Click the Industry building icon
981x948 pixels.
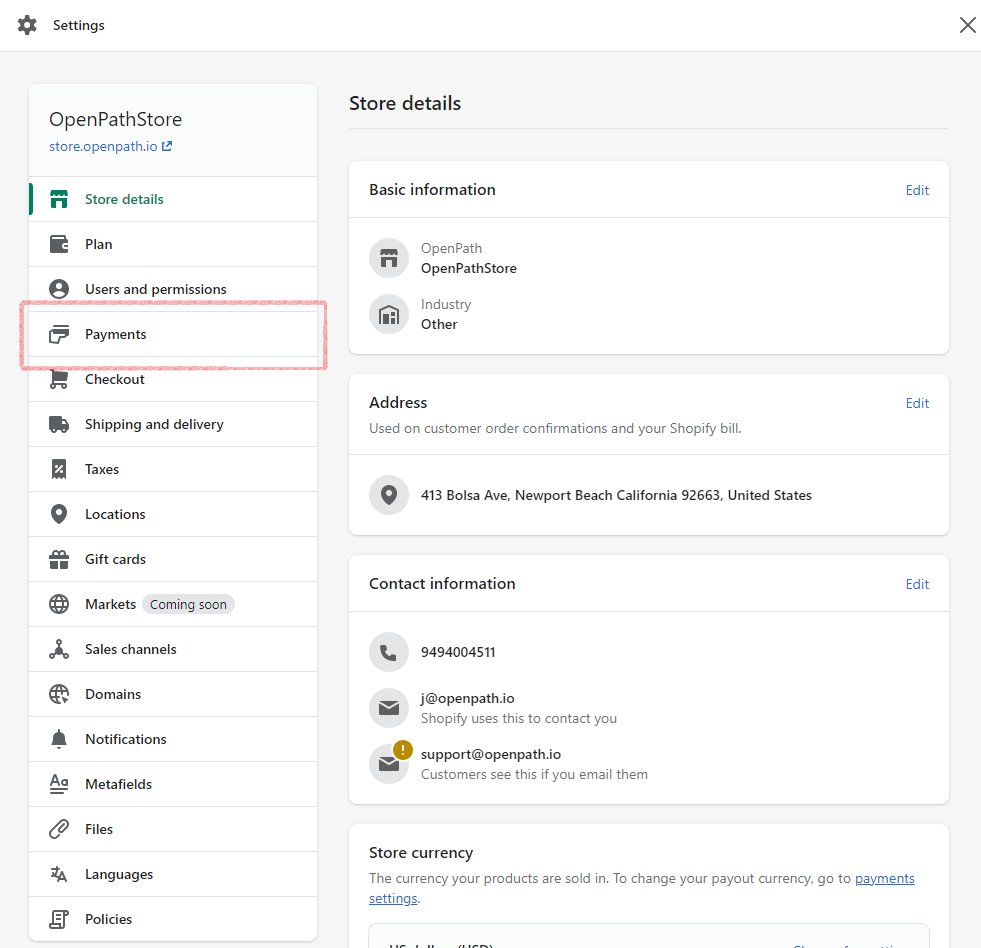389,314
